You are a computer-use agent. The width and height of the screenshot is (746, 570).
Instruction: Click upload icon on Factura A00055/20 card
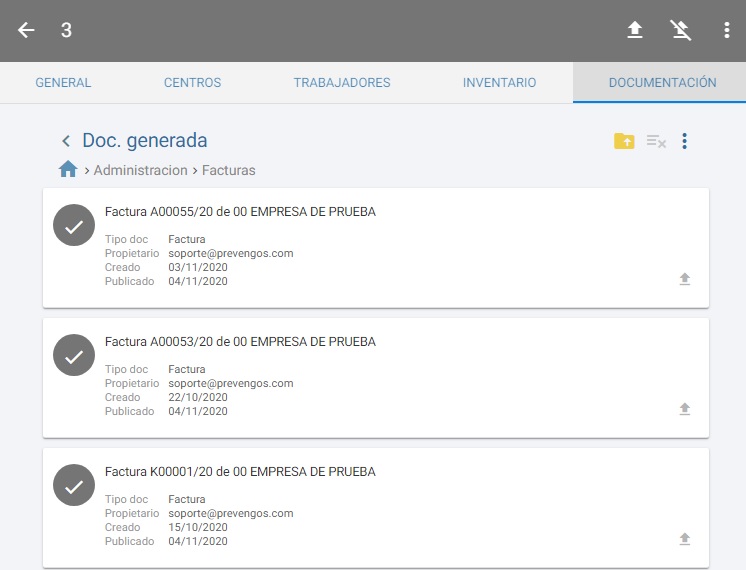[x=685, y=279]
